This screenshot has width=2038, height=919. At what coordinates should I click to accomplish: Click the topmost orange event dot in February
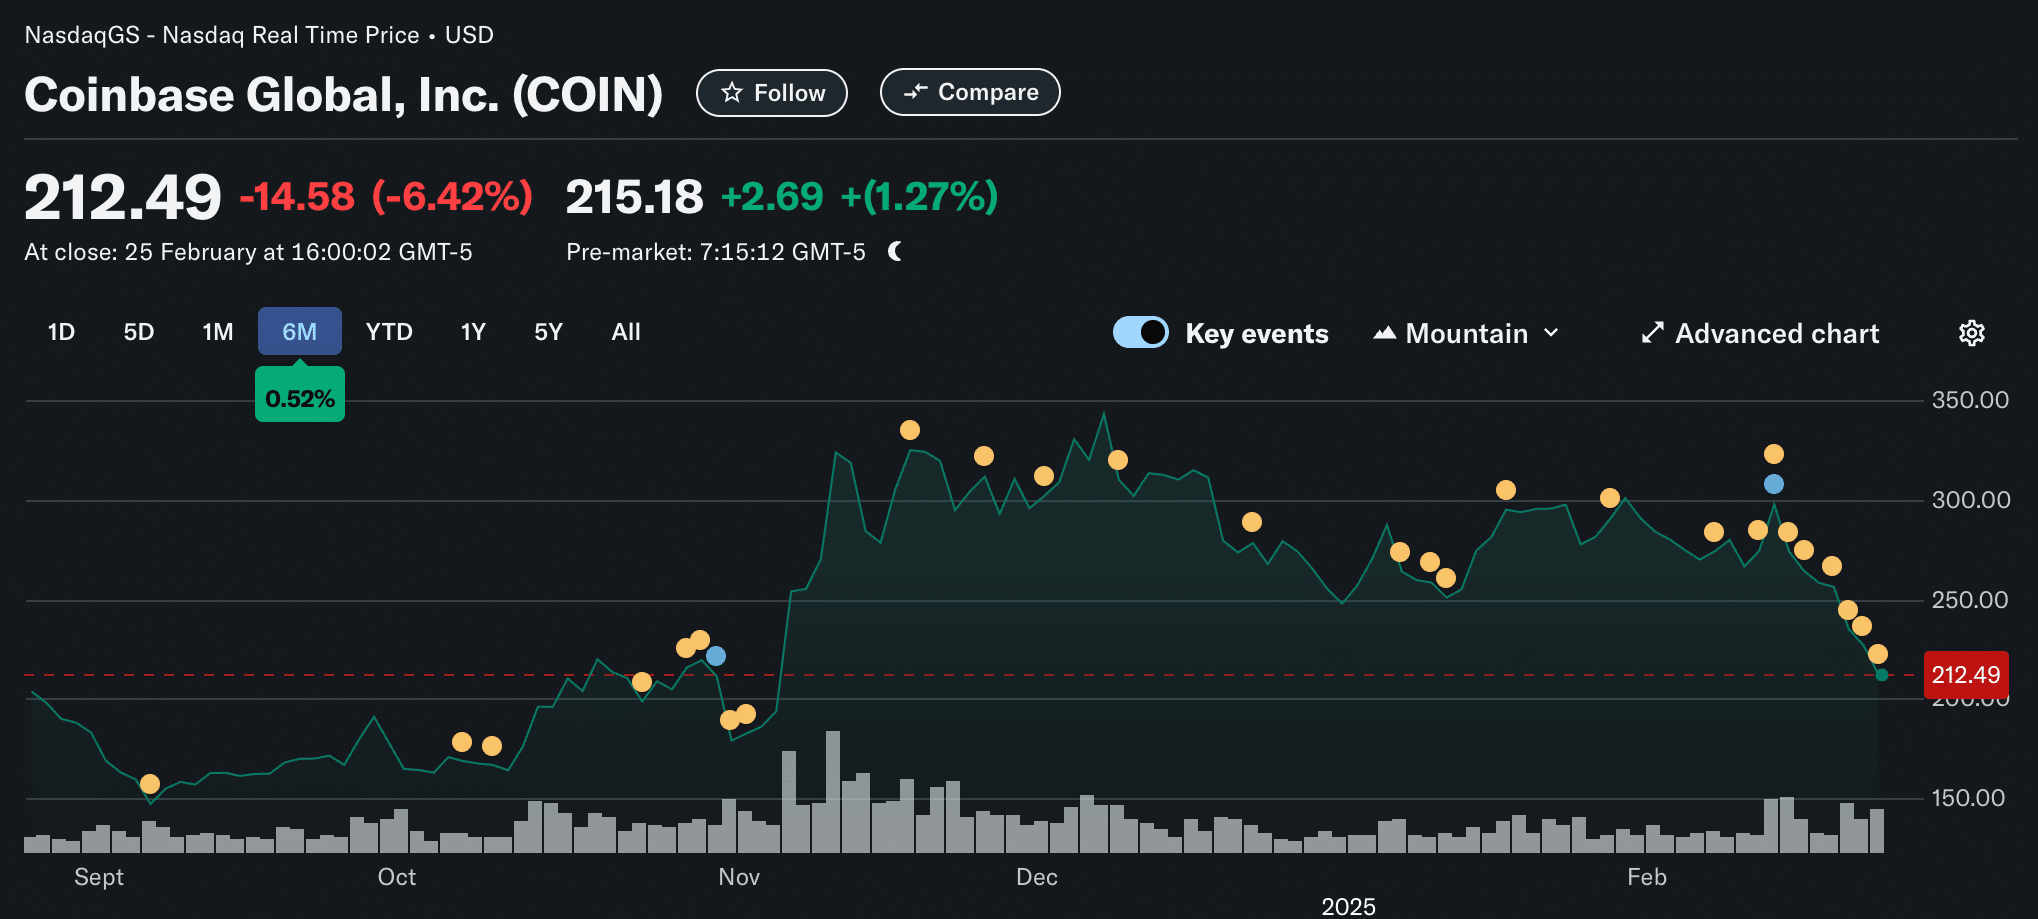[x=1774, y=454]
